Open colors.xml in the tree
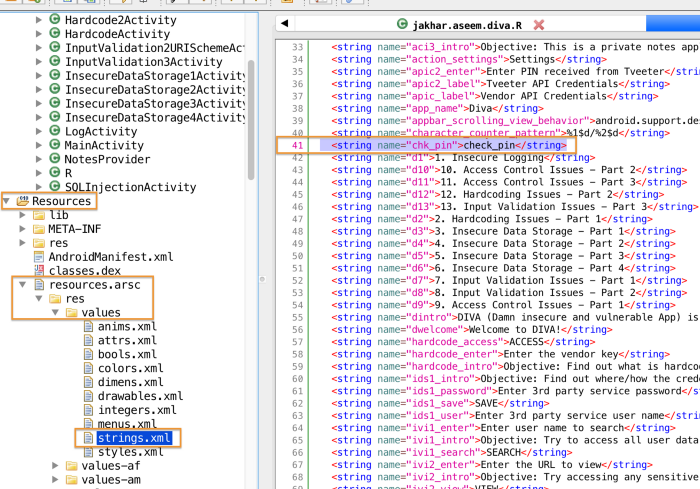Screen dimensions: 700x489 (x=130, y=368)
